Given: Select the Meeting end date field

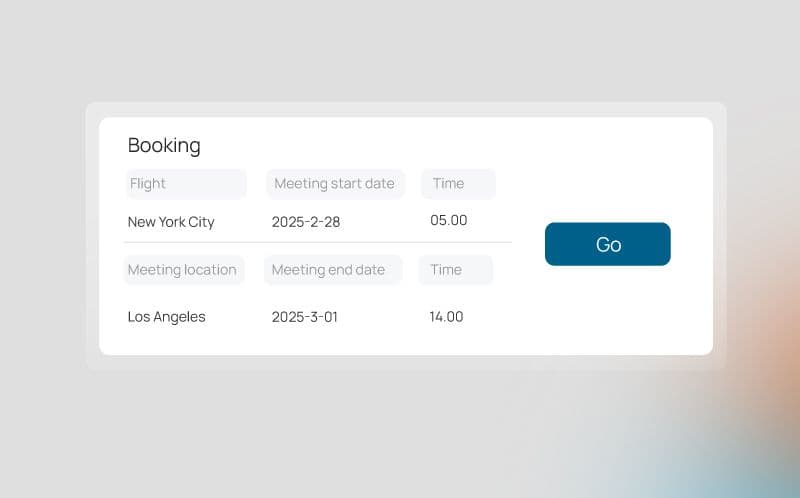Looking at the screenshot, I should point(333,270).
